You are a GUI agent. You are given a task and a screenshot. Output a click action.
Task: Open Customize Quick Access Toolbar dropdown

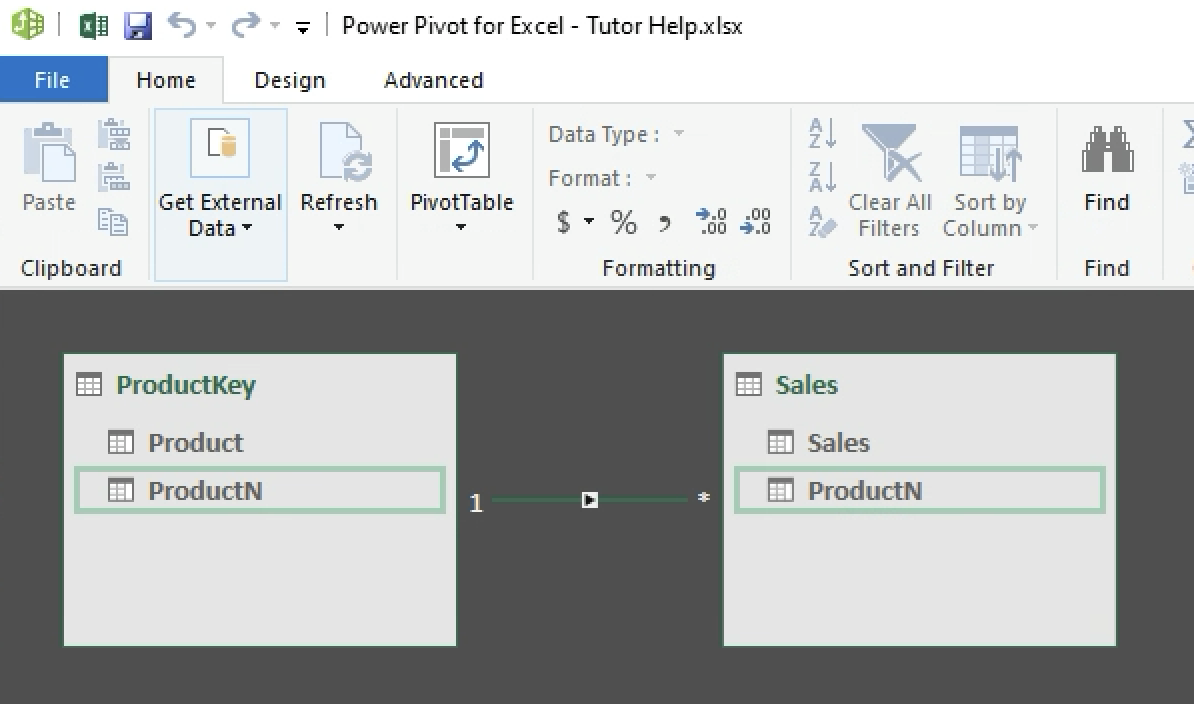[303, 28]
